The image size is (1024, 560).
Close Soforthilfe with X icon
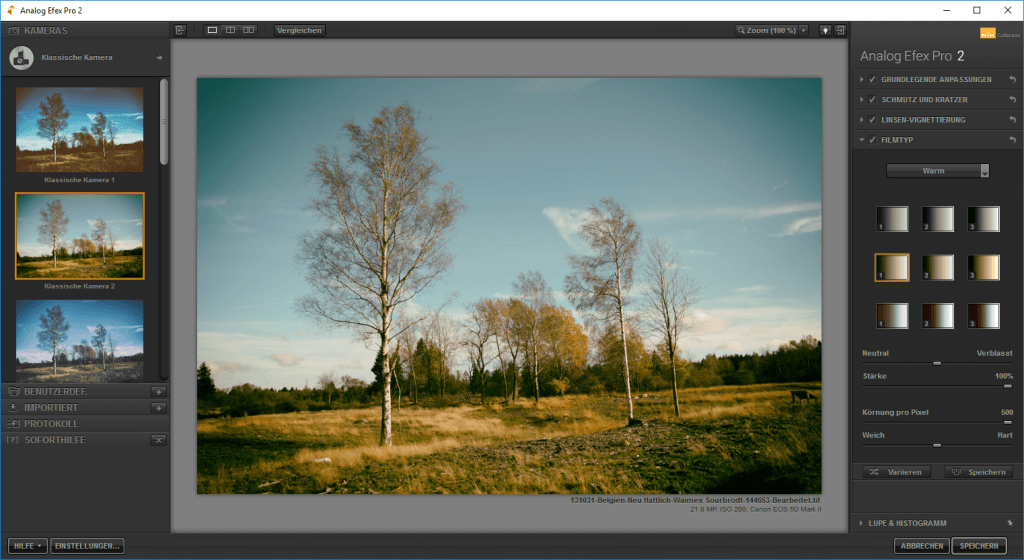tap(159, 440)
